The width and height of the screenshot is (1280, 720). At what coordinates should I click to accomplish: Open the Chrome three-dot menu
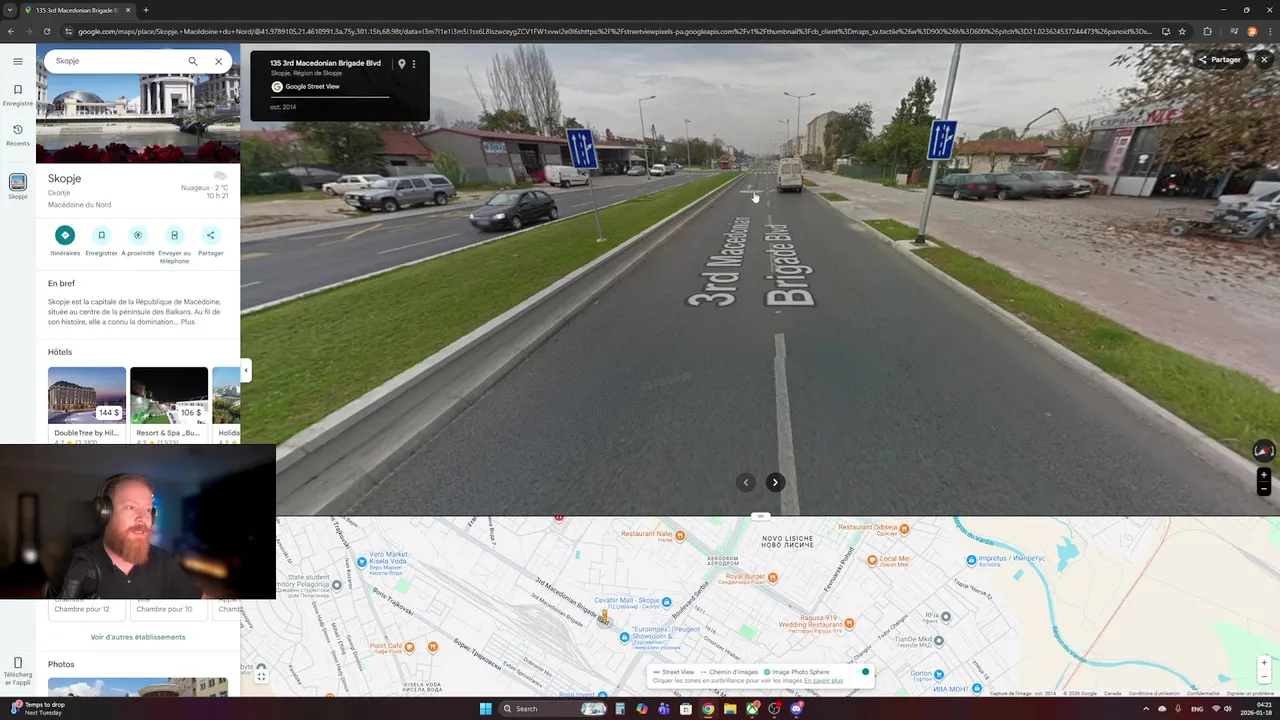1270,31
